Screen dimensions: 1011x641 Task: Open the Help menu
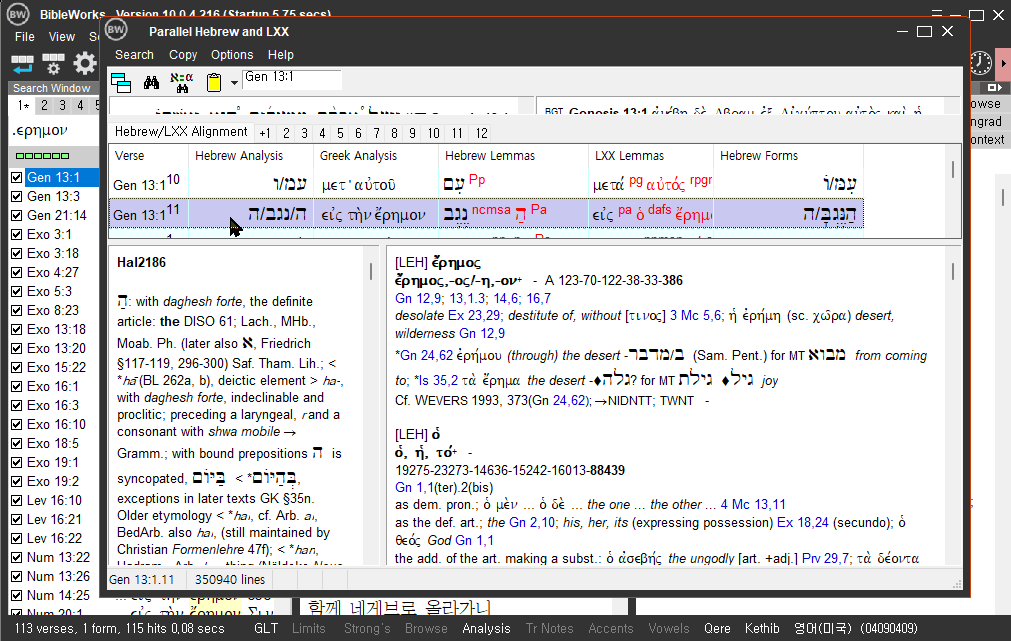[280, 55]
